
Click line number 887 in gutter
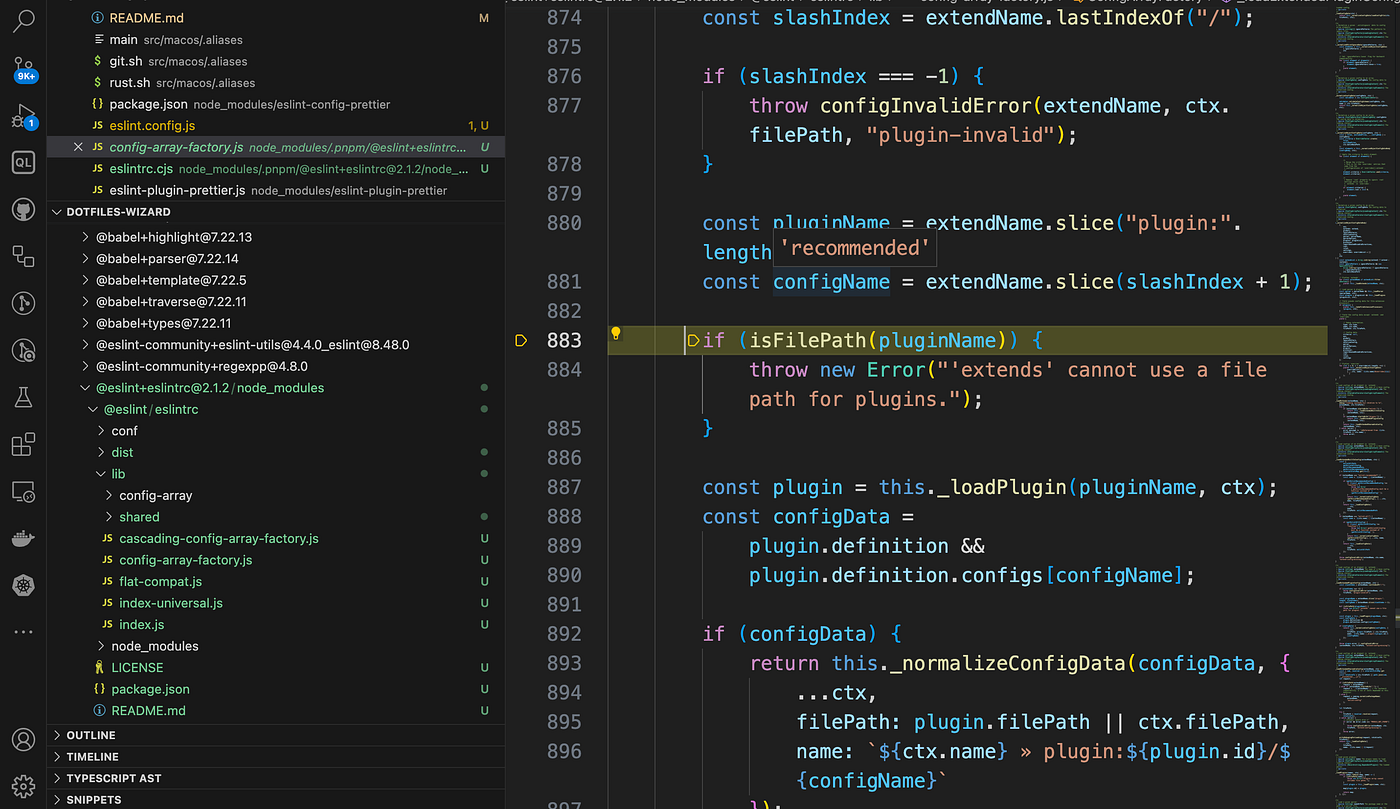click(564, 487)
